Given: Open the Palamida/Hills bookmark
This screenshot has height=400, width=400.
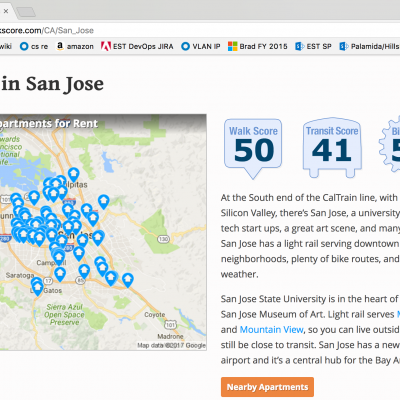Looking at the screenshot, I should [369, 46].
